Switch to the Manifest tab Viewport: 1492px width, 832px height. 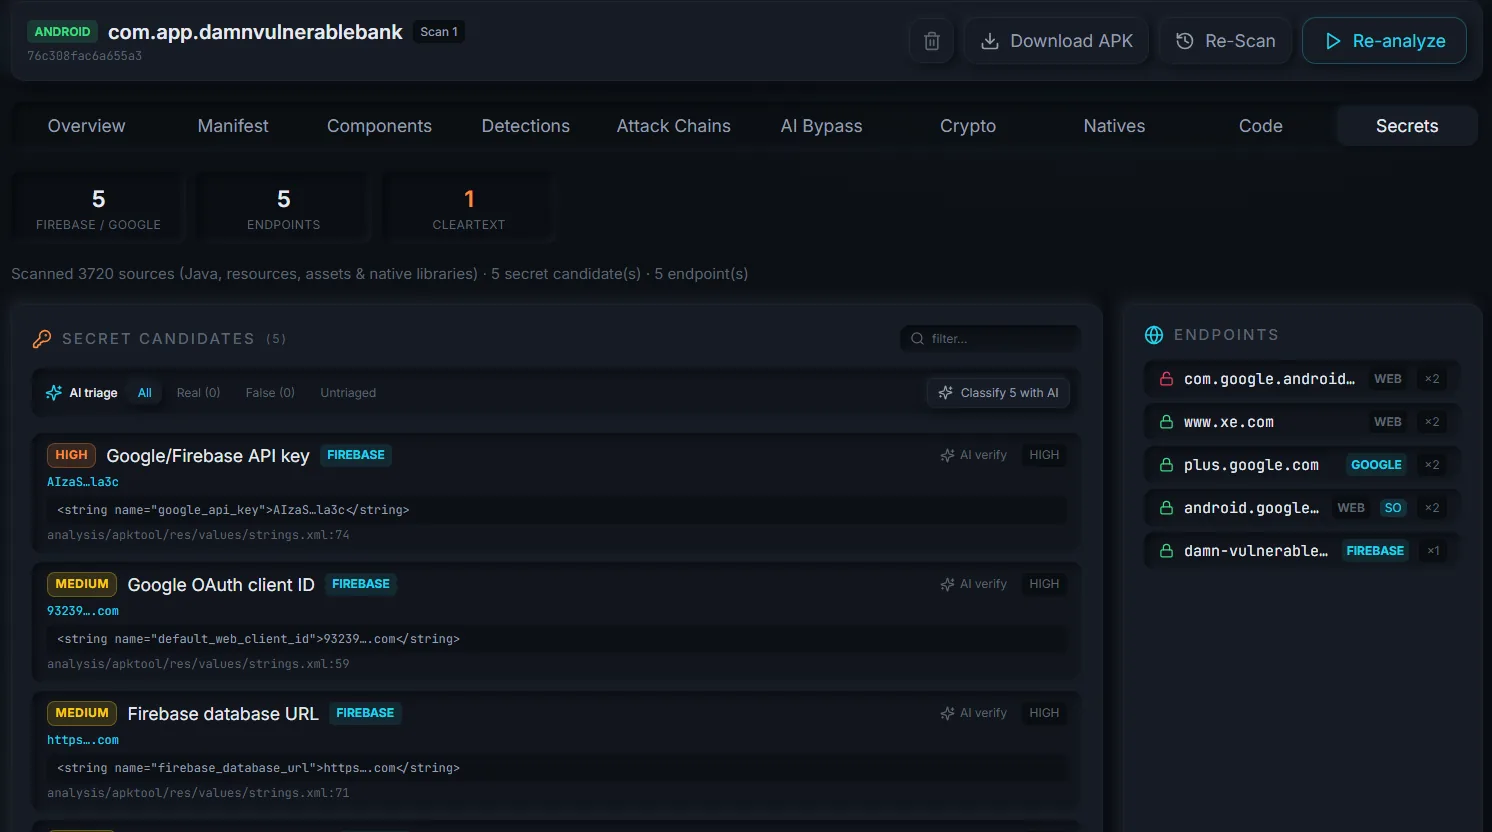tap(233, 126)
